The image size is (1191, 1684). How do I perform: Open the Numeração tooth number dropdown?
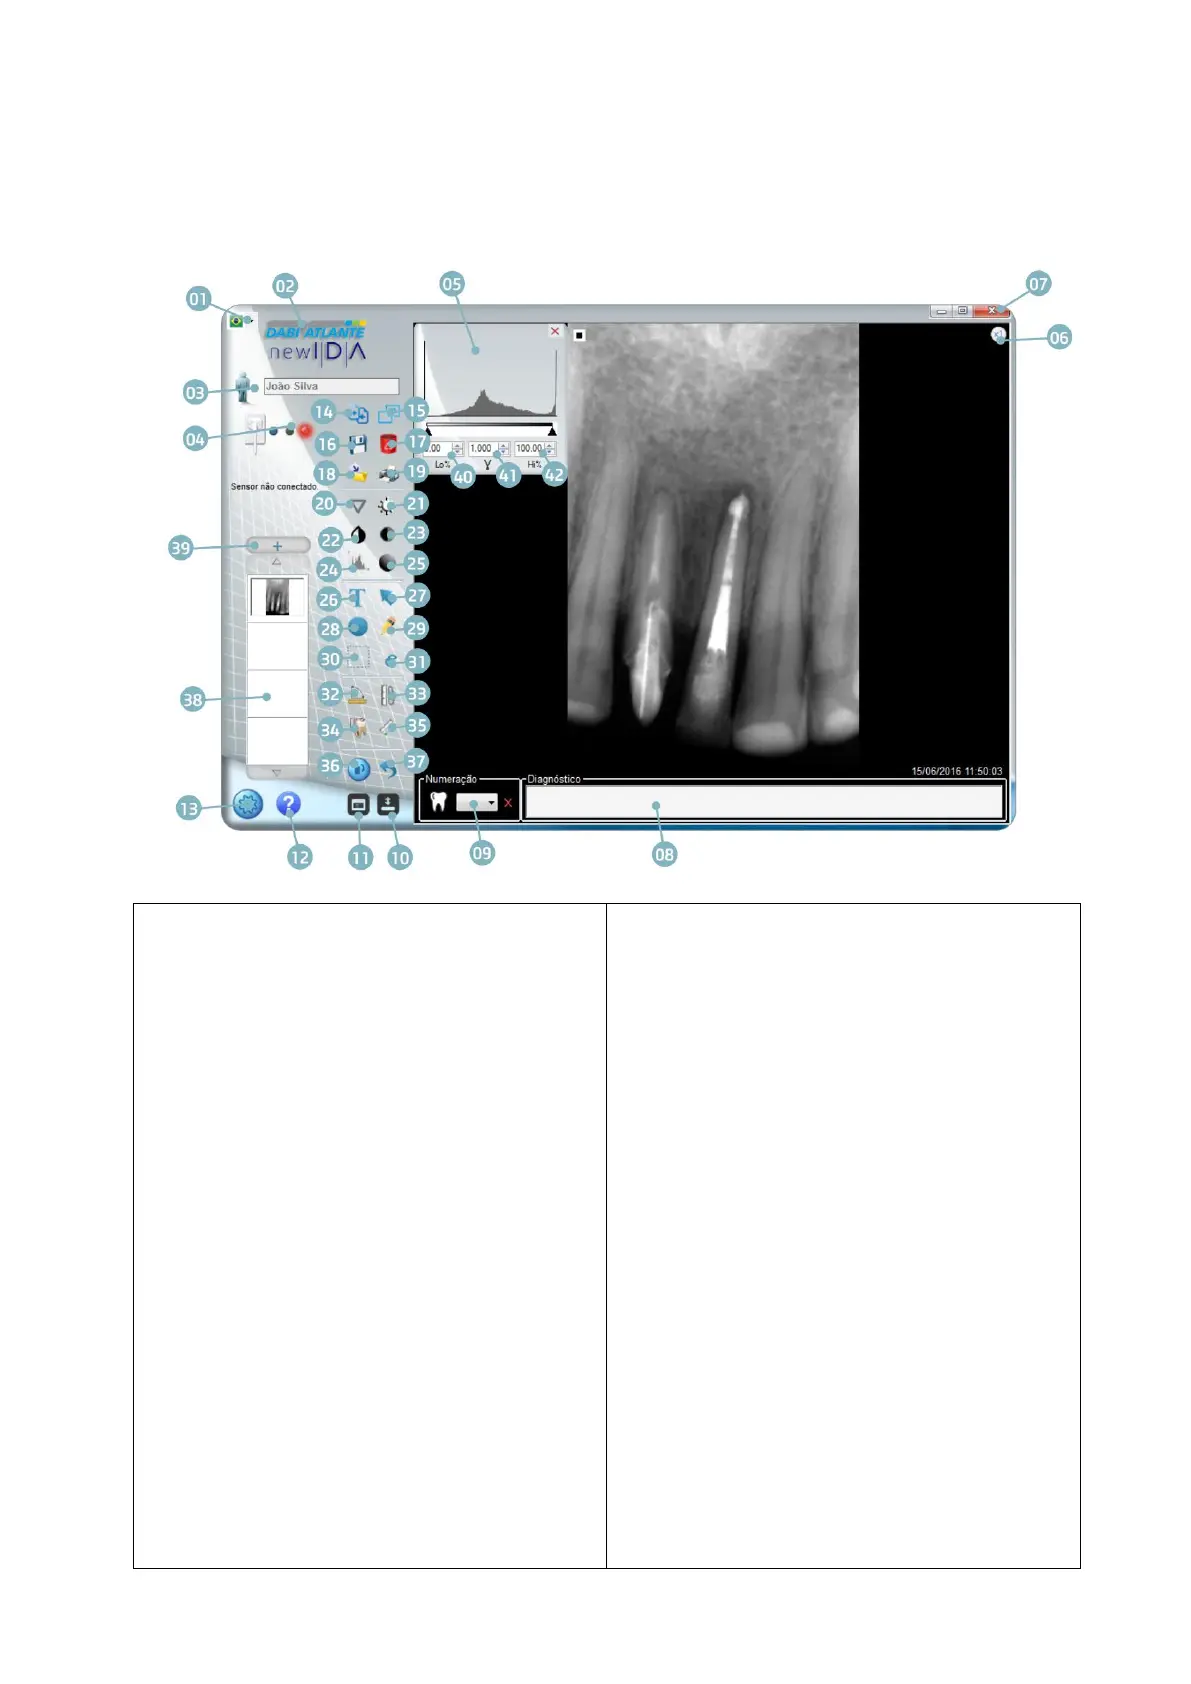tap(477, 803)
